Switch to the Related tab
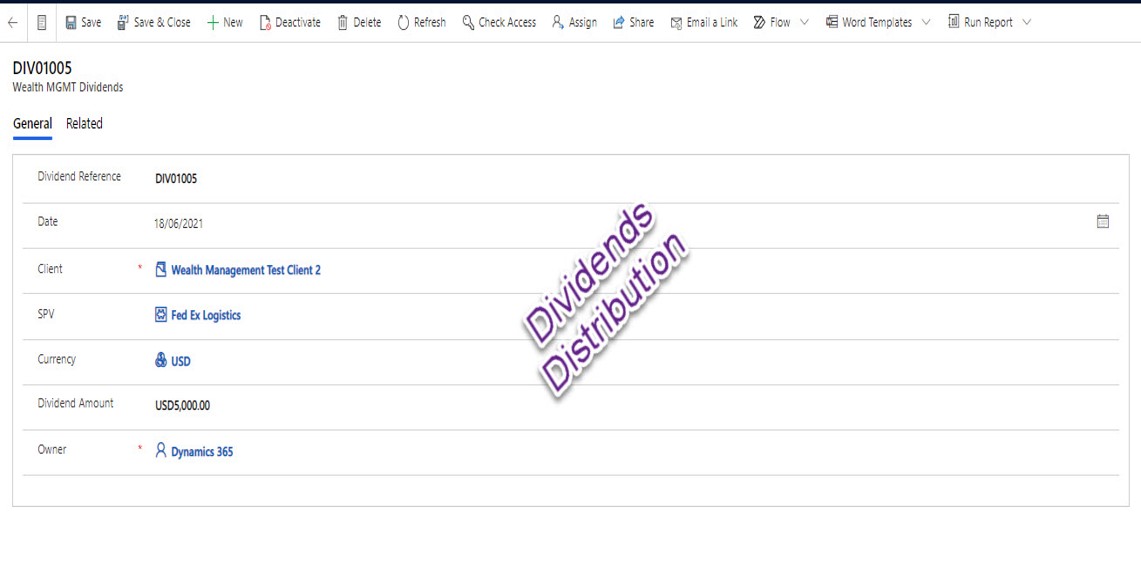 [x=84, y=124]
